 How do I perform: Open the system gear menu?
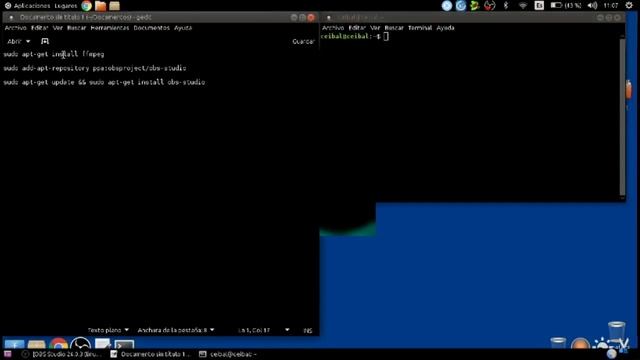point(629,5)
